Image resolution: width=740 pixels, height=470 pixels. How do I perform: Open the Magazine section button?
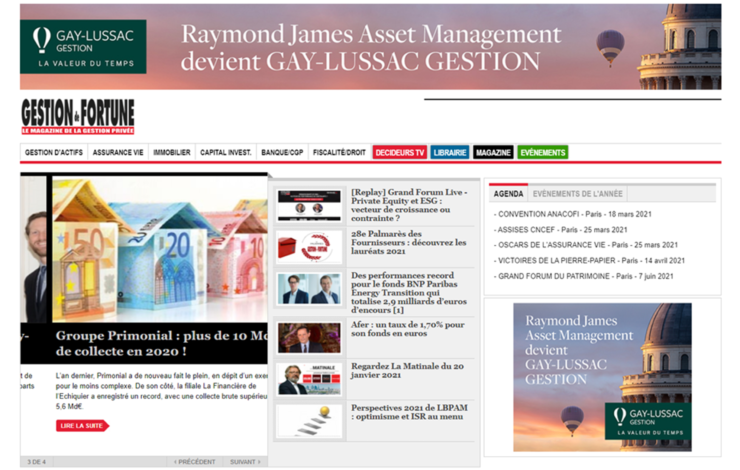(493, 152)
